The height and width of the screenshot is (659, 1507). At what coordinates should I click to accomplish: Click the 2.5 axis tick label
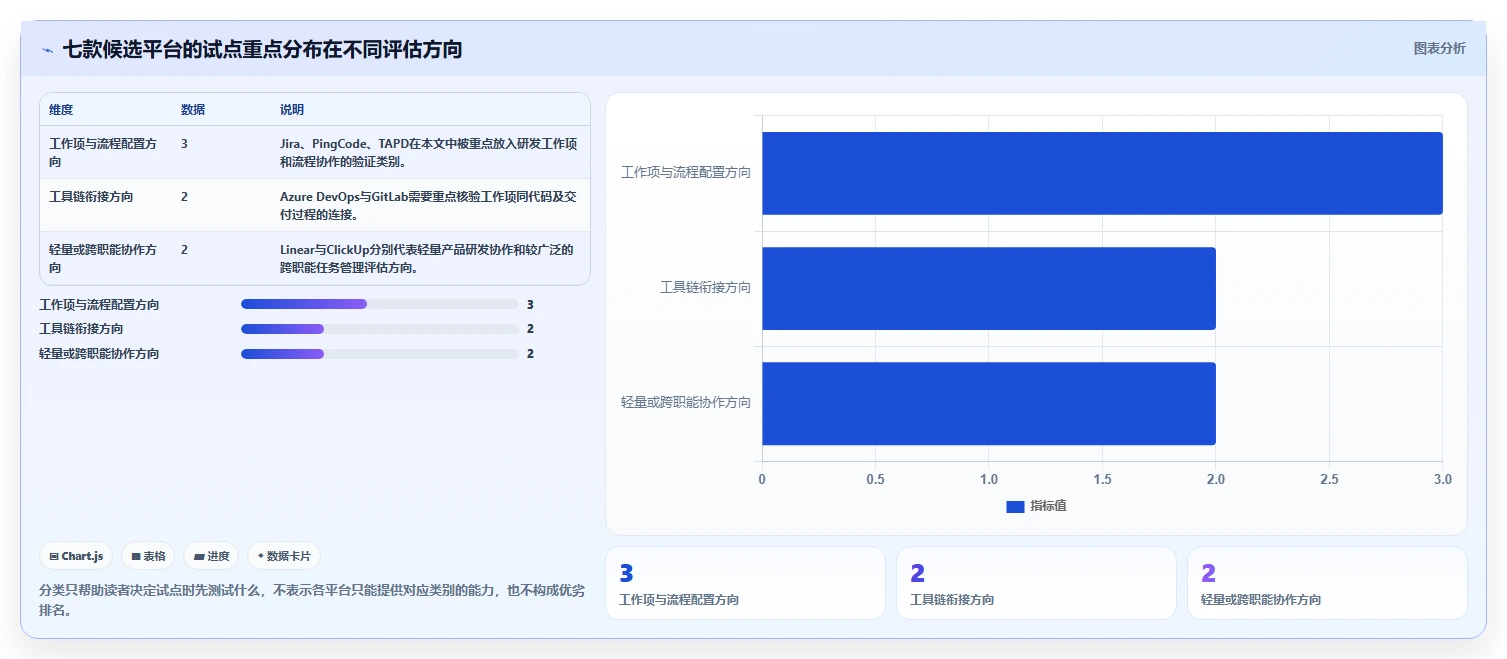(x=1329, y=480)
